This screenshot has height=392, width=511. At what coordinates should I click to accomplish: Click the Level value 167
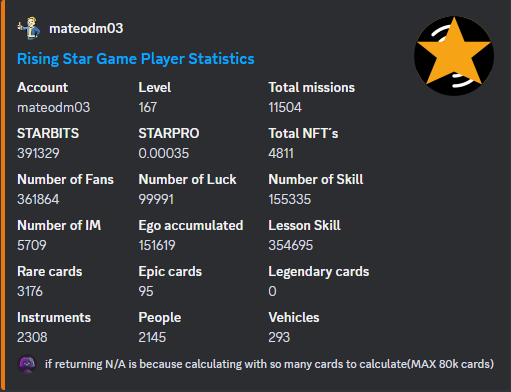coord(148,107)
